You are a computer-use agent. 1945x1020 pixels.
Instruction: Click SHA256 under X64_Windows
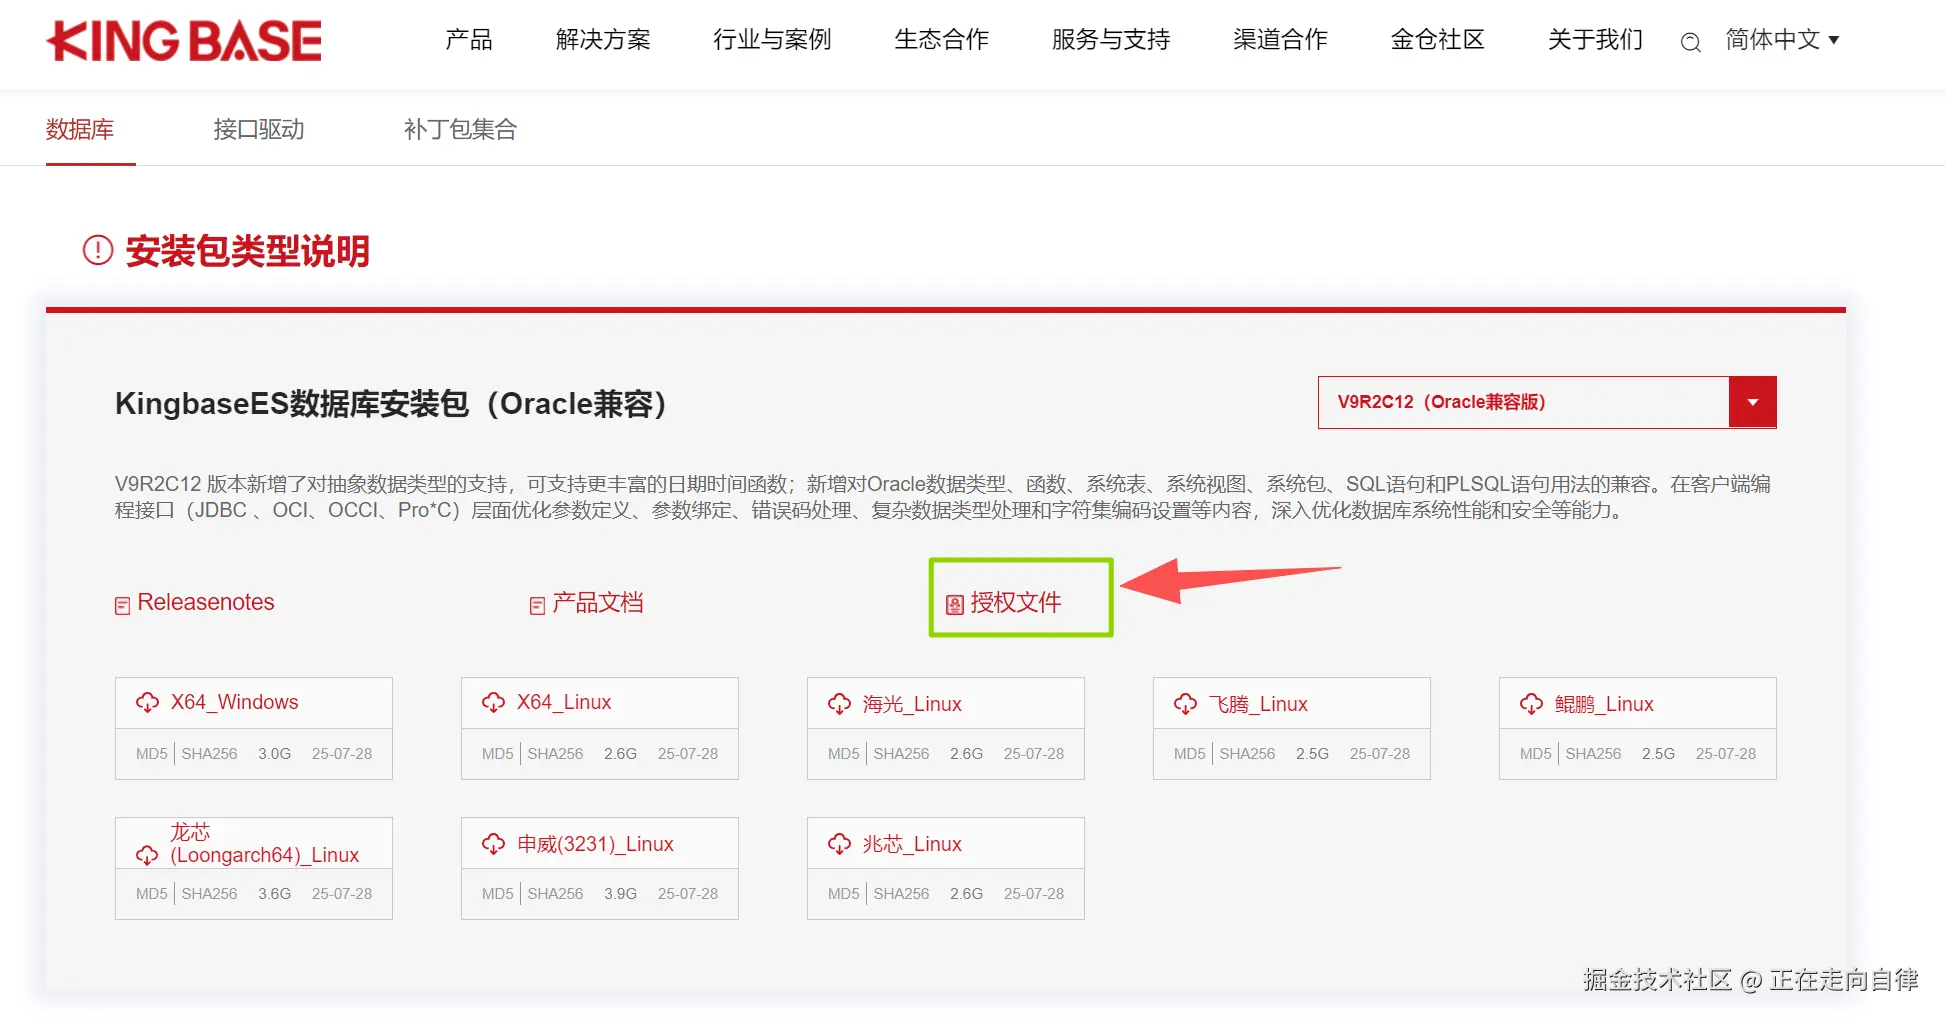[209, 754]
